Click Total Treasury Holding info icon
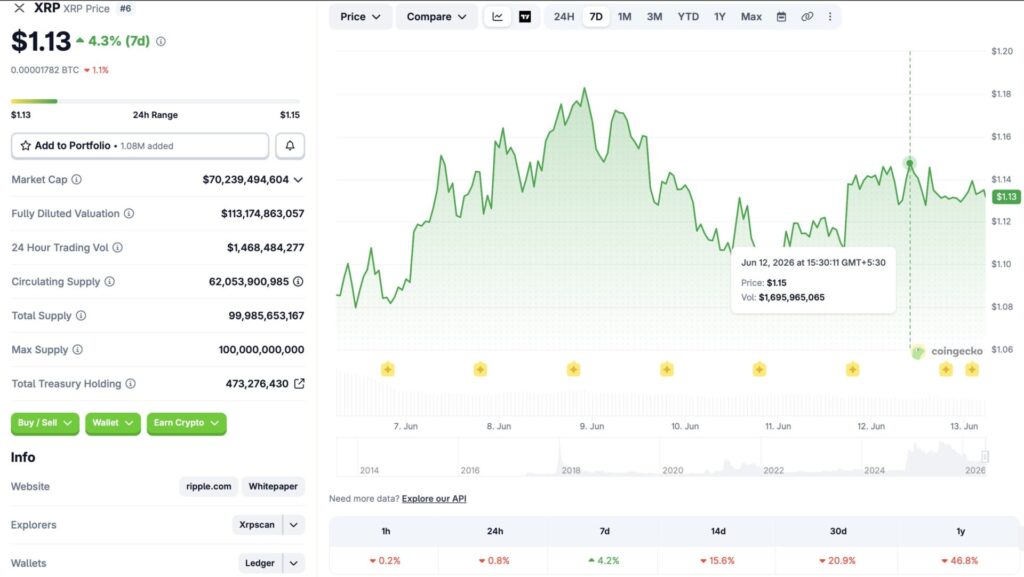1024x577 pixels. (131, 383)
